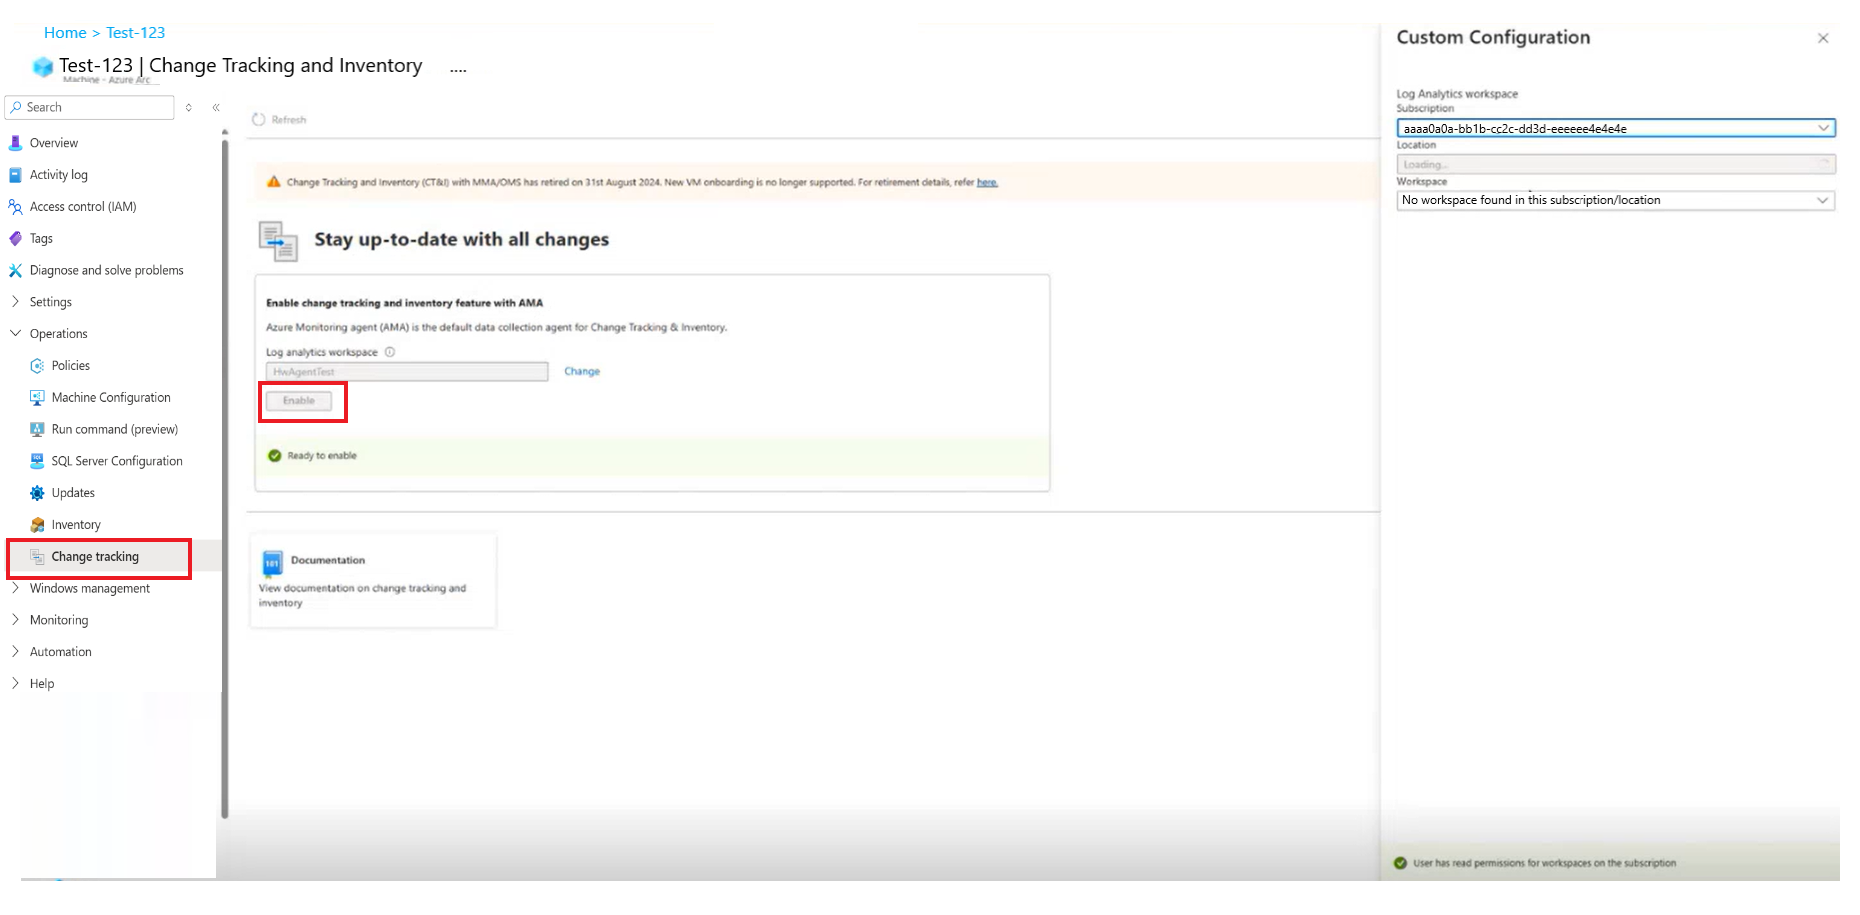Collapse the sidebar with double-chevron icon
This screenshot has height=915, width=1860.
click(x=216, y=107)
